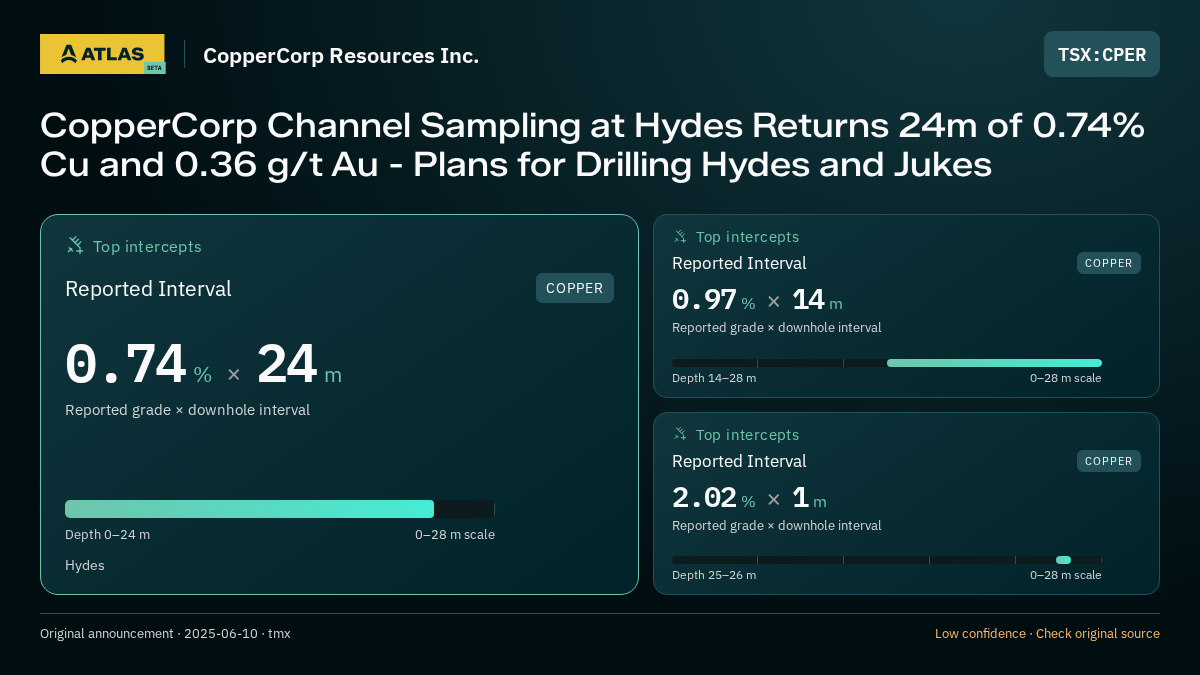
Task: Click the headline about Hydes channel sampling
Action: 592,145
